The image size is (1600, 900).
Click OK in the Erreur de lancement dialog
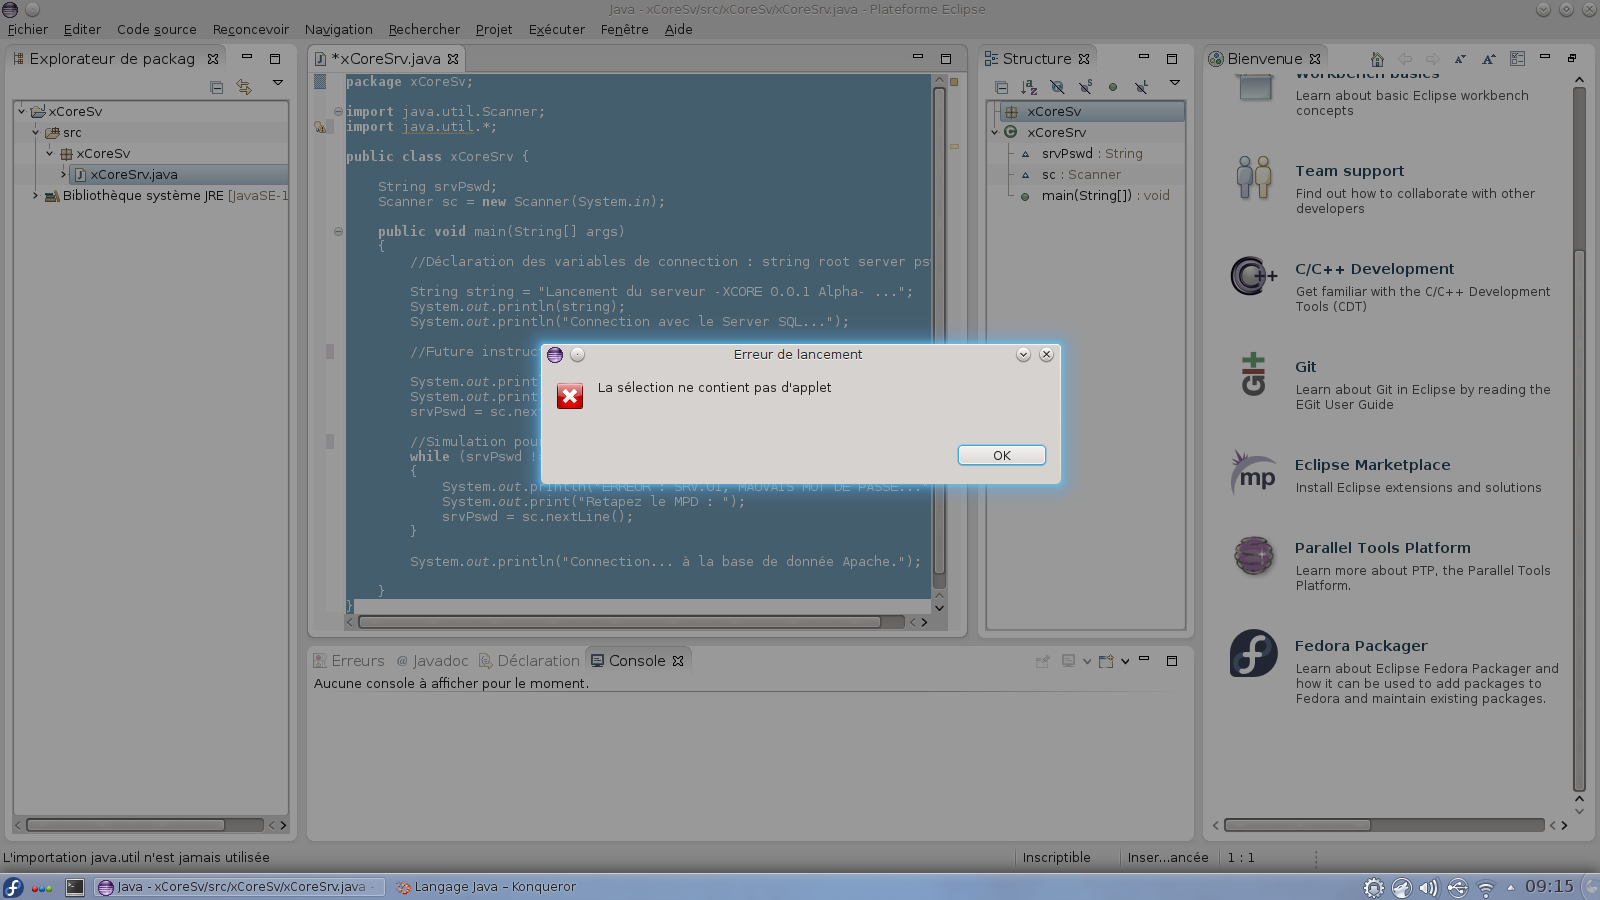(x=1001, y=455)
